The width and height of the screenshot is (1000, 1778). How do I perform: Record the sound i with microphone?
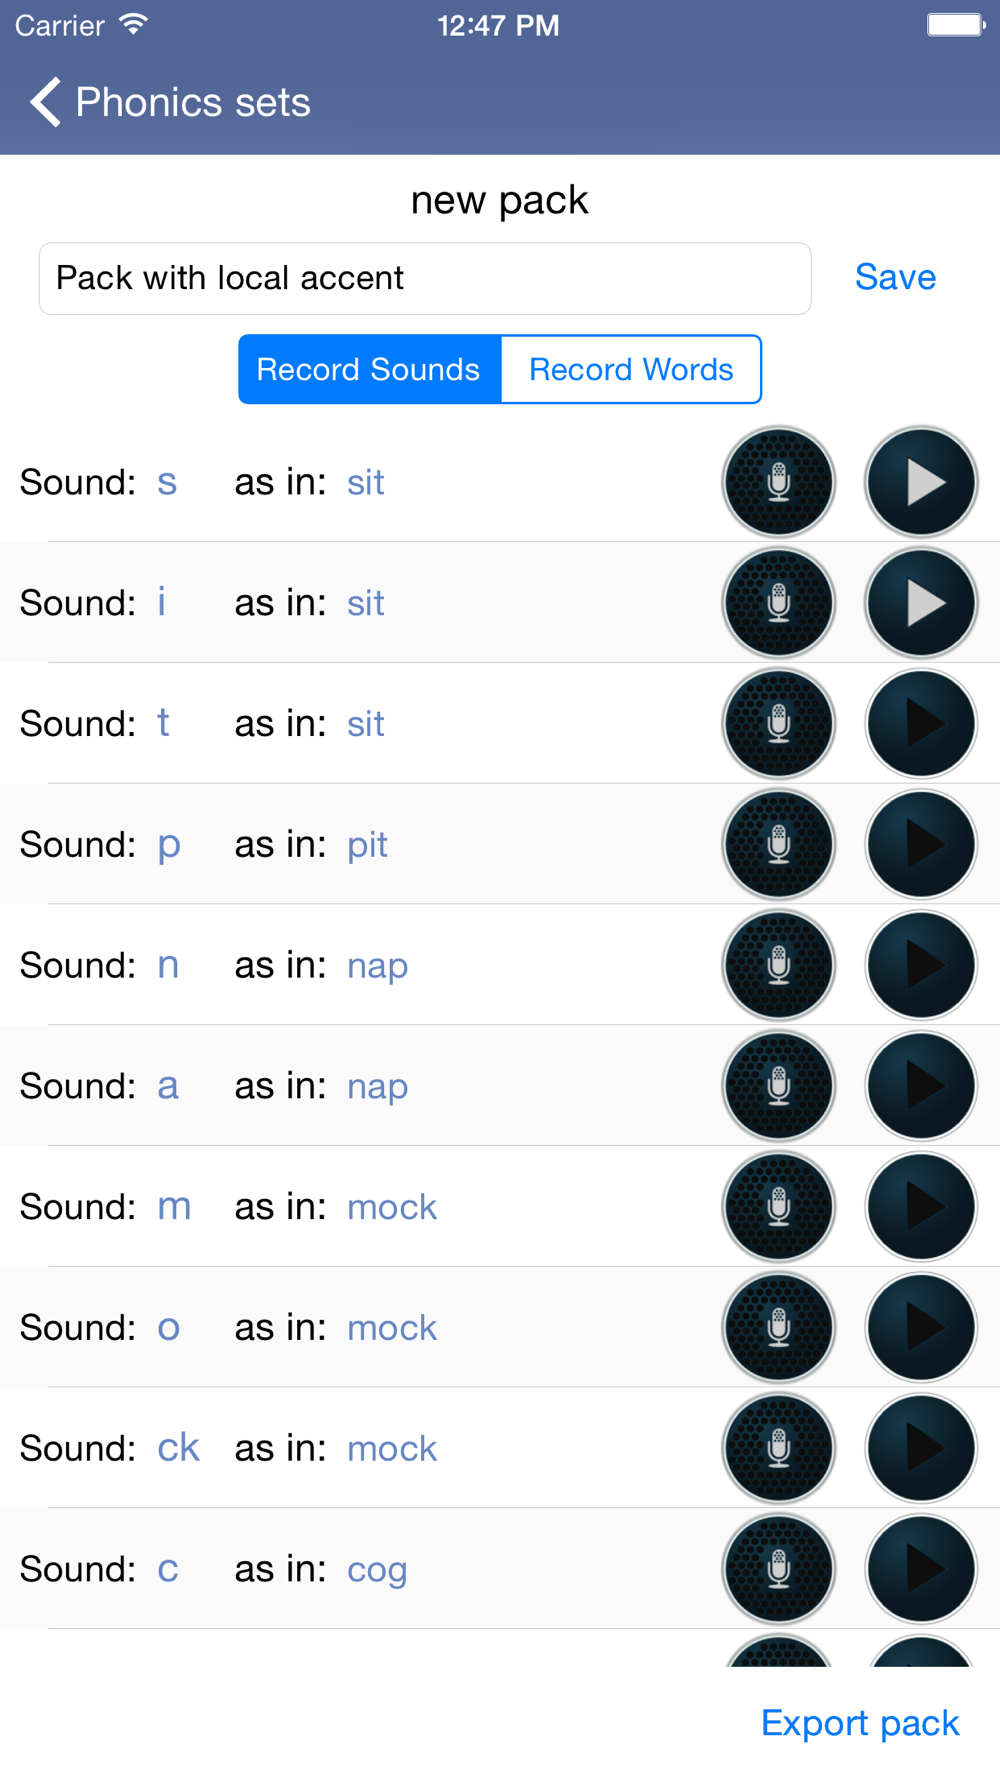(778, 603)
